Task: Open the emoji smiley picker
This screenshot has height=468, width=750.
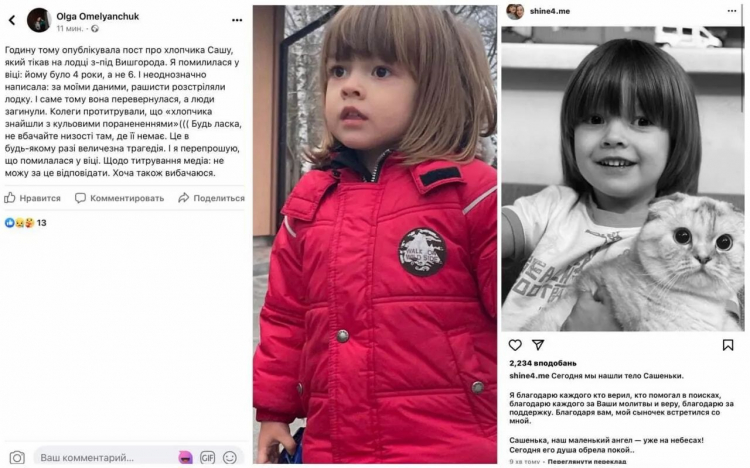Action: click(230, 457)
